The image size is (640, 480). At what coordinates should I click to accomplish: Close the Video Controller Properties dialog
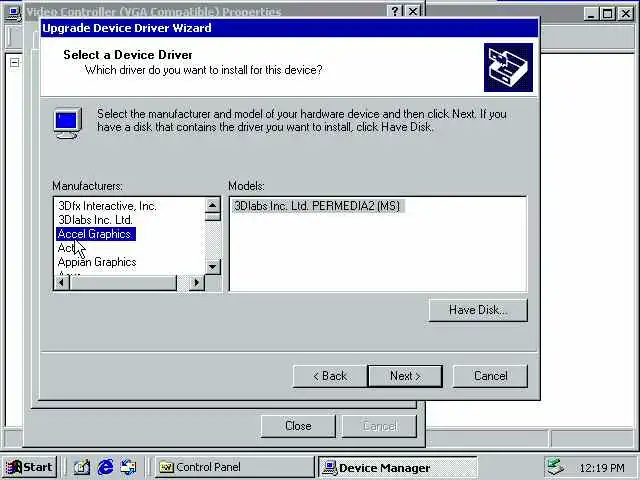tap(413, 11)
